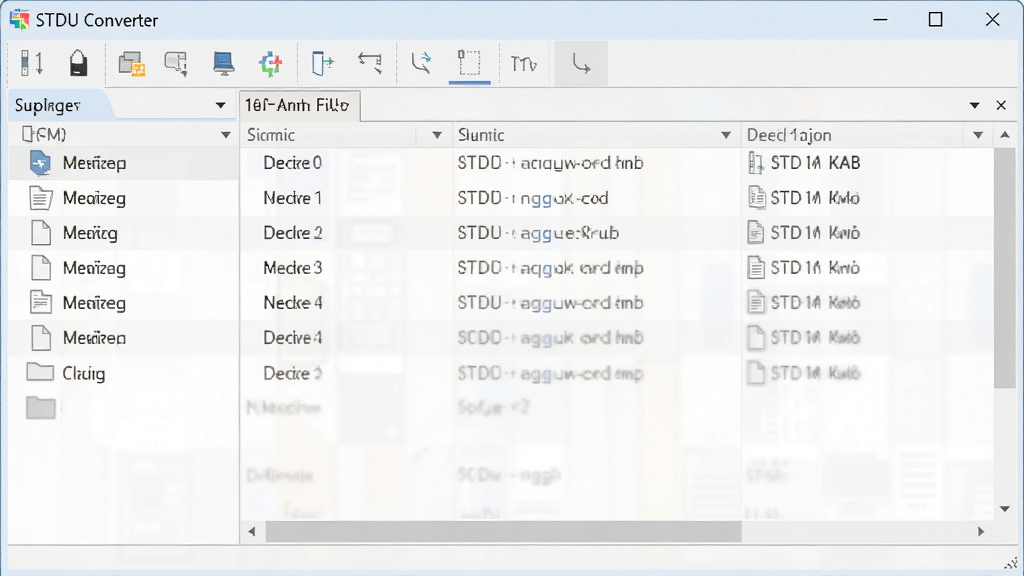Click the Siuntic cell in the Decire 2 row
1024x576 pixels.
point(537,232)
